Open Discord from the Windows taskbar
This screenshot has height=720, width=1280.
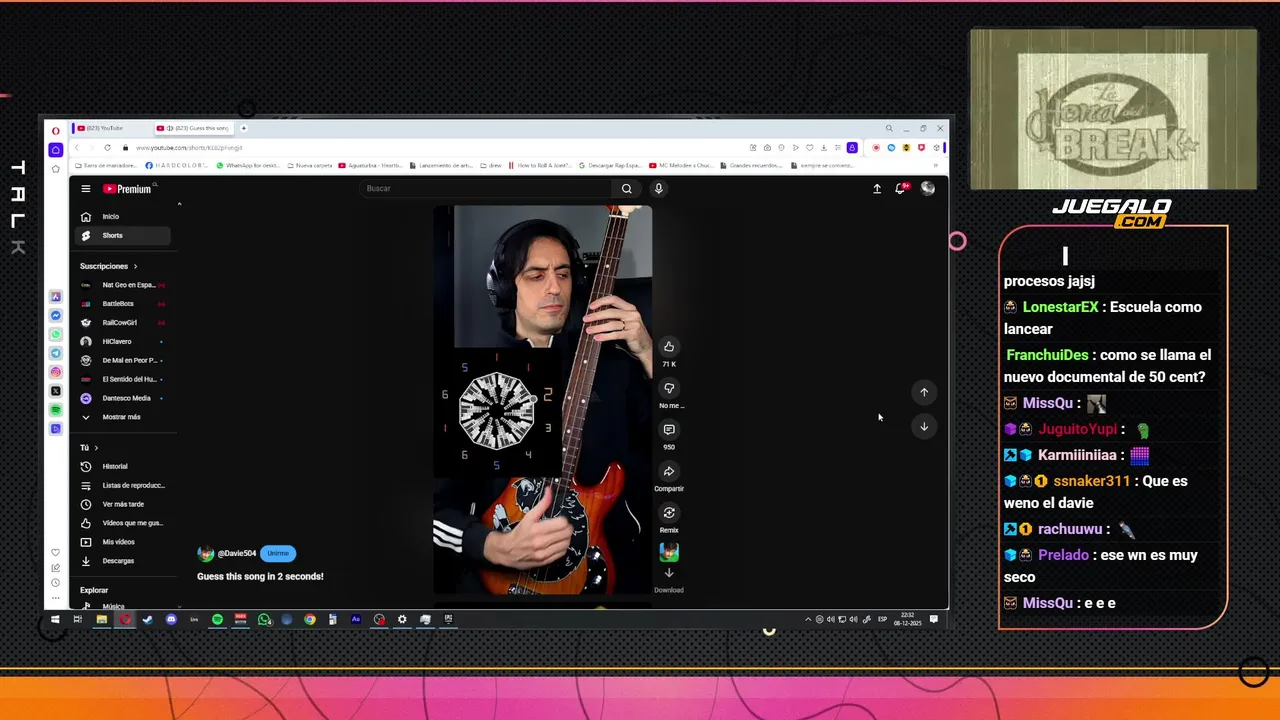171,620
